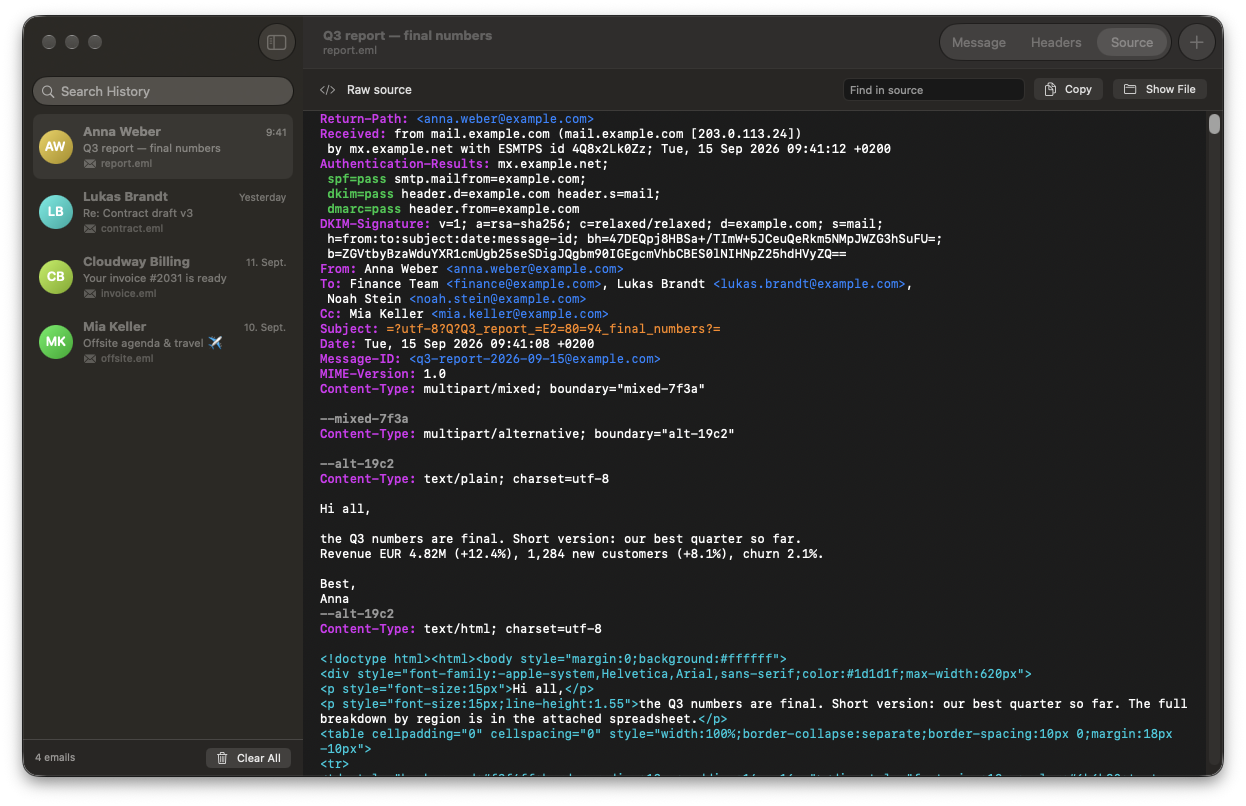Click the AW avatar for Anna Weber
Viewport: 1246px width, 806px height.
[x=55, y=146]
